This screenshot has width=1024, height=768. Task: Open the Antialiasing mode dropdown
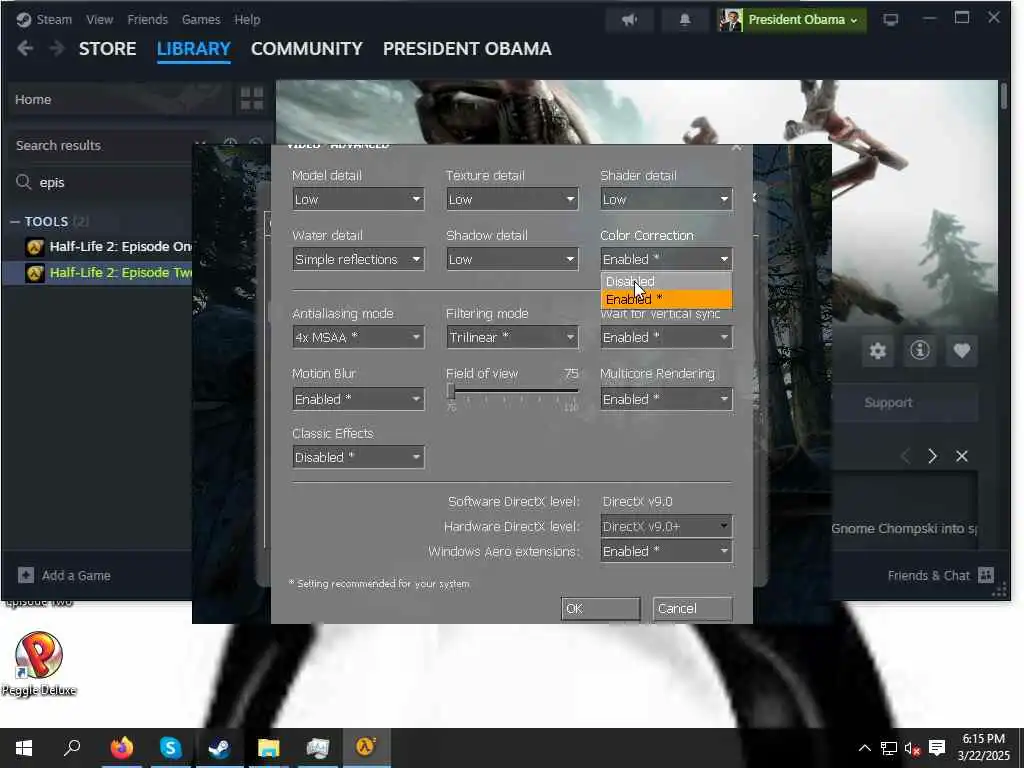coord(359,338)
